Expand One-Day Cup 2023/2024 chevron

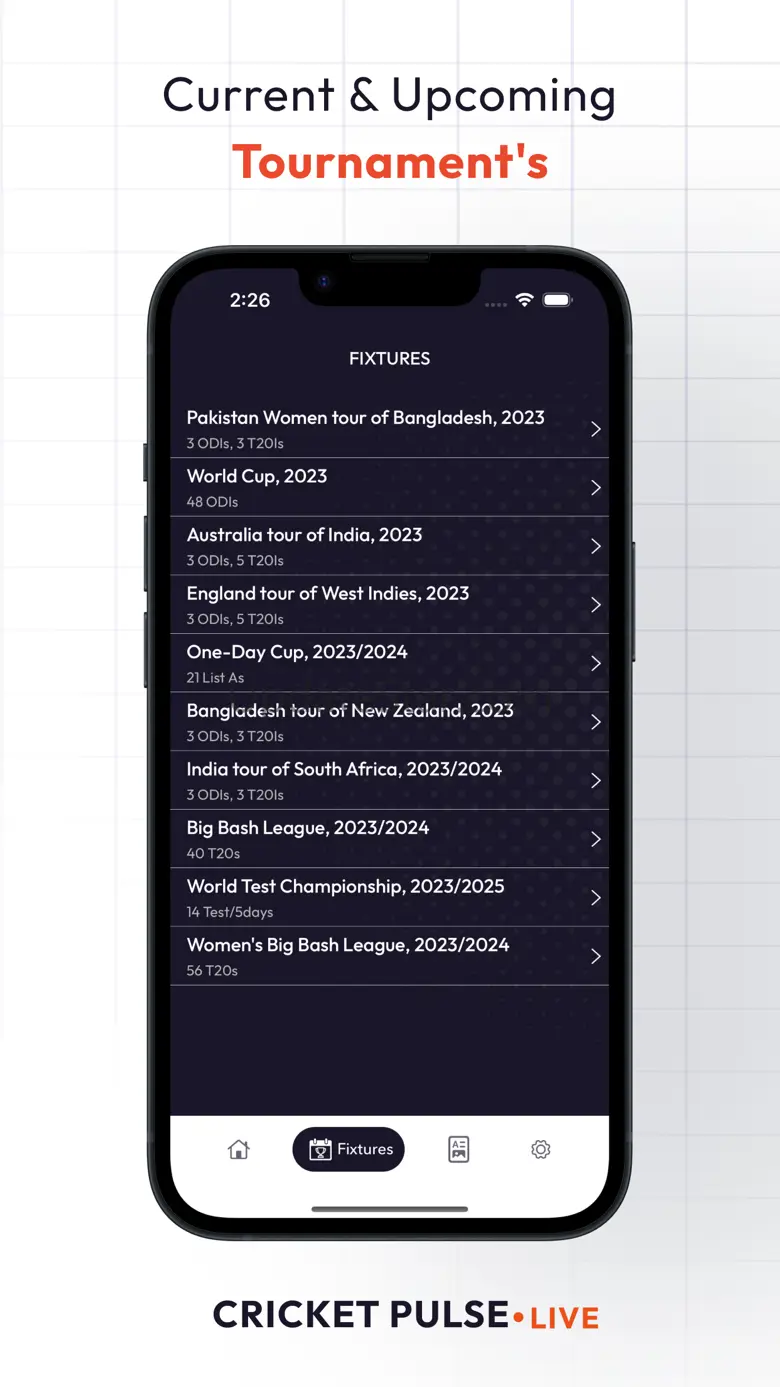click(595, 663)
